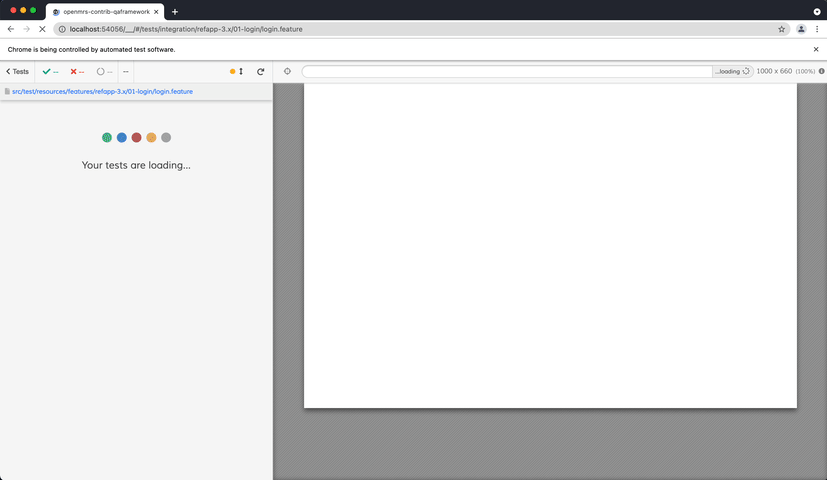Click the passed tests checkmark counter

(x=50, y=71)
